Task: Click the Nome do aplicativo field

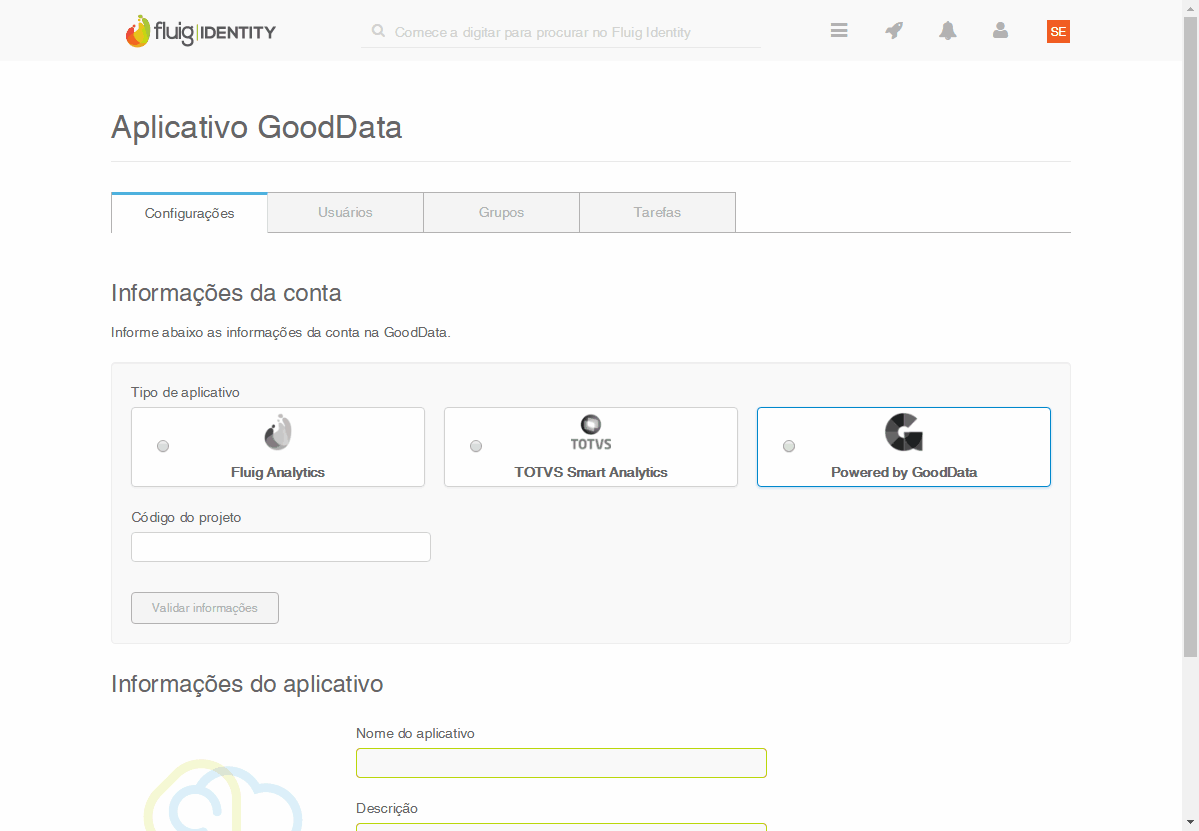Action: pyautogui.click(x=561, y=763)
